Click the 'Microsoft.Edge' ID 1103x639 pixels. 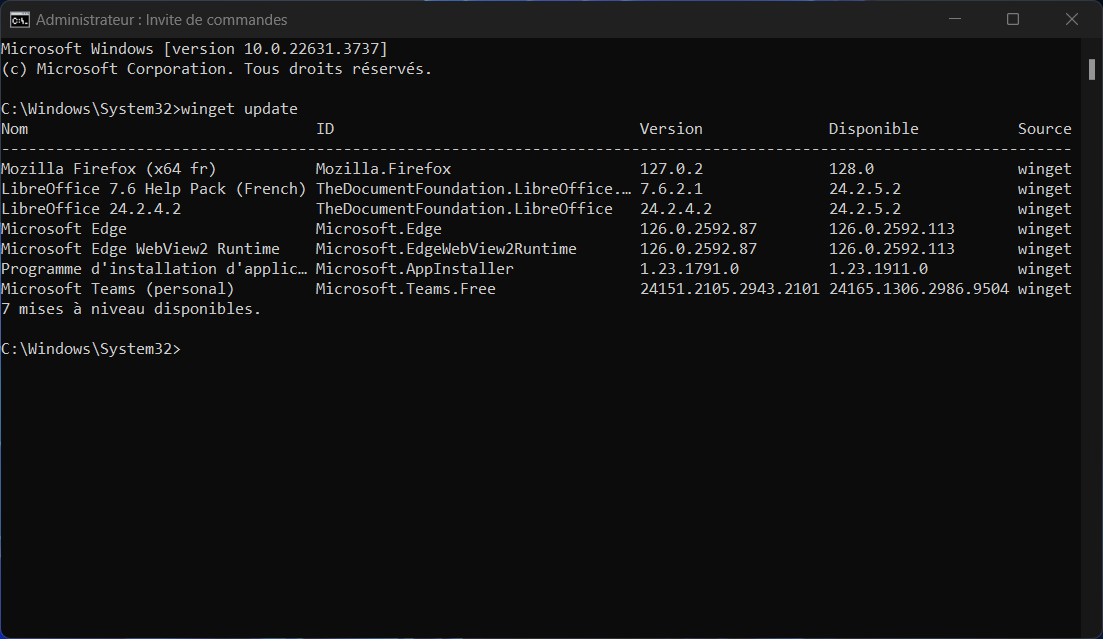378,229
